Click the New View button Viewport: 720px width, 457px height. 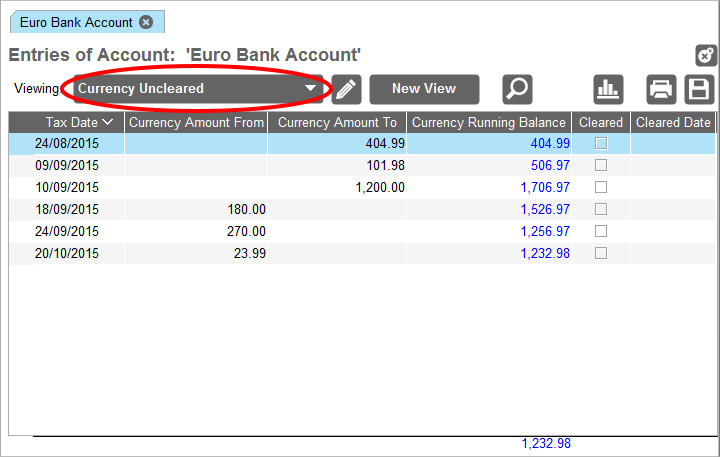pos(424,89)
